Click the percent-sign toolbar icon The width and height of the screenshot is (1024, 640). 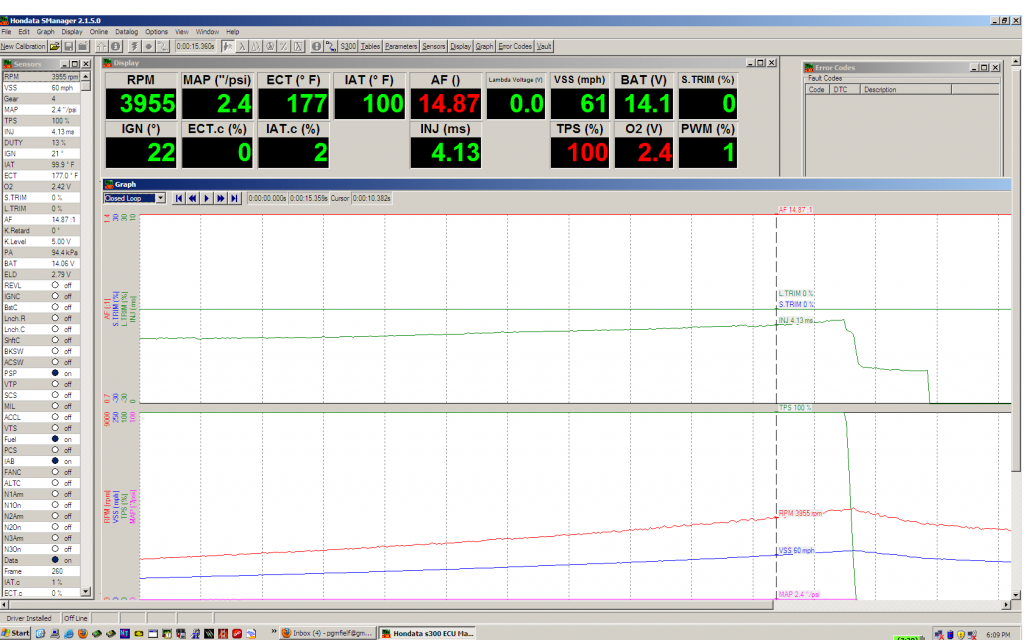pyautogui.click(x=284, y=46)
